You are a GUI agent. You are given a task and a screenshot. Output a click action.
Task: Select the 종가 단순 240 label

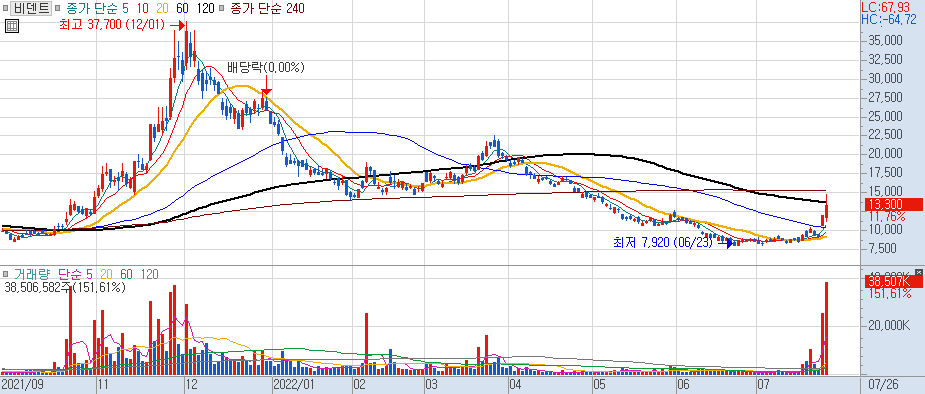point(267,8)
